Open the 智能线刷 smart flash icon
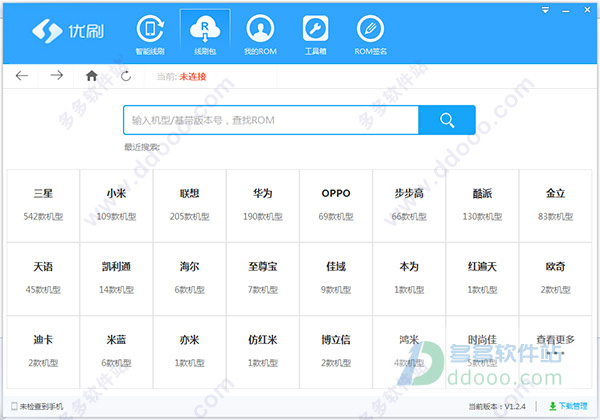Viewport: 600px width, 420px height. pyautogui.click(x=150, y=29)
